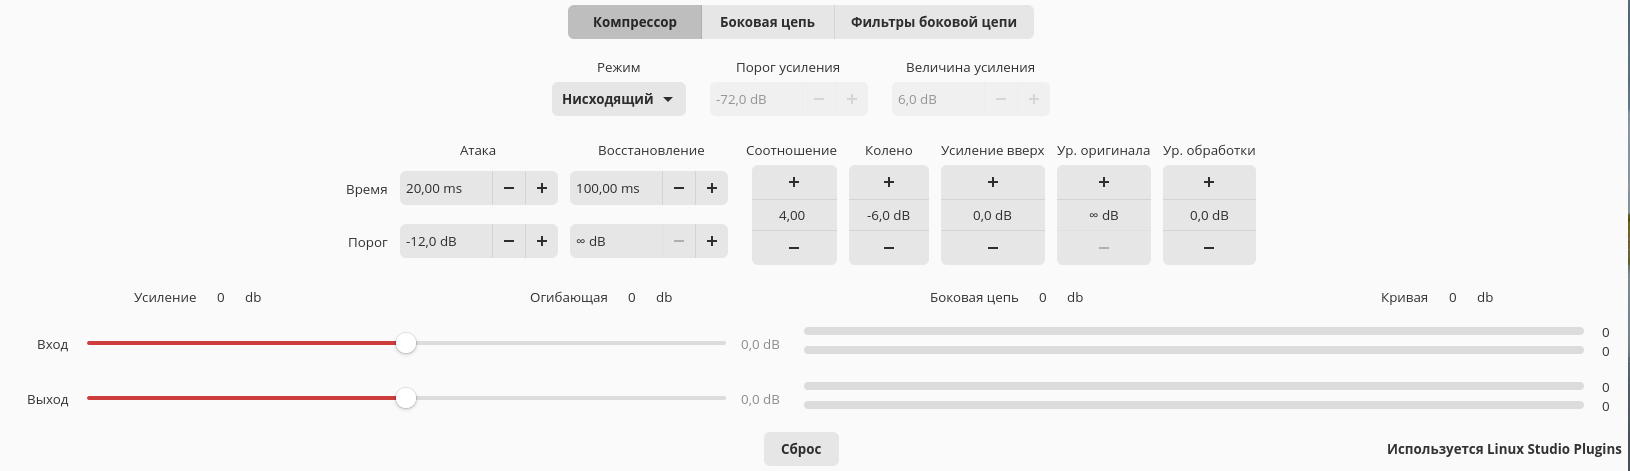Decrease Атака time with minus button
This screenshot has height=471, width=1630.
click(509, 188)
